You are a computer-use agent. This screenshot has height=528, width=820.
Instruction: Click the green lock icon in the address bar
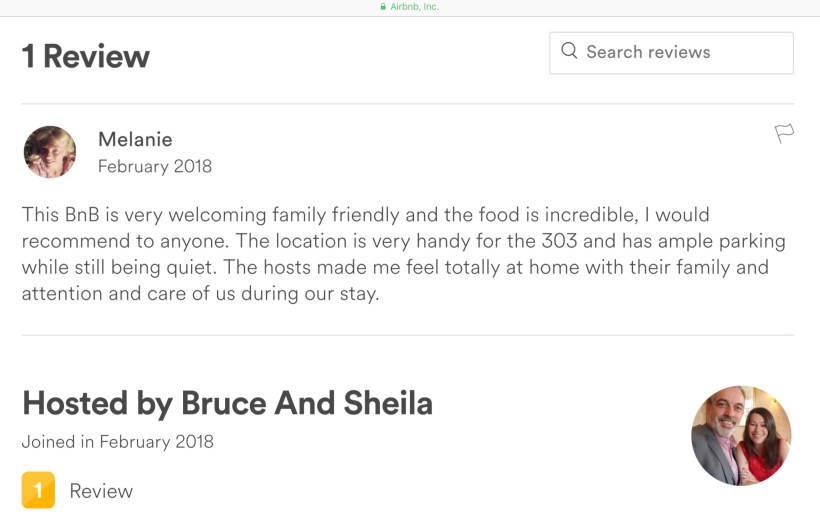click(383, 7)
